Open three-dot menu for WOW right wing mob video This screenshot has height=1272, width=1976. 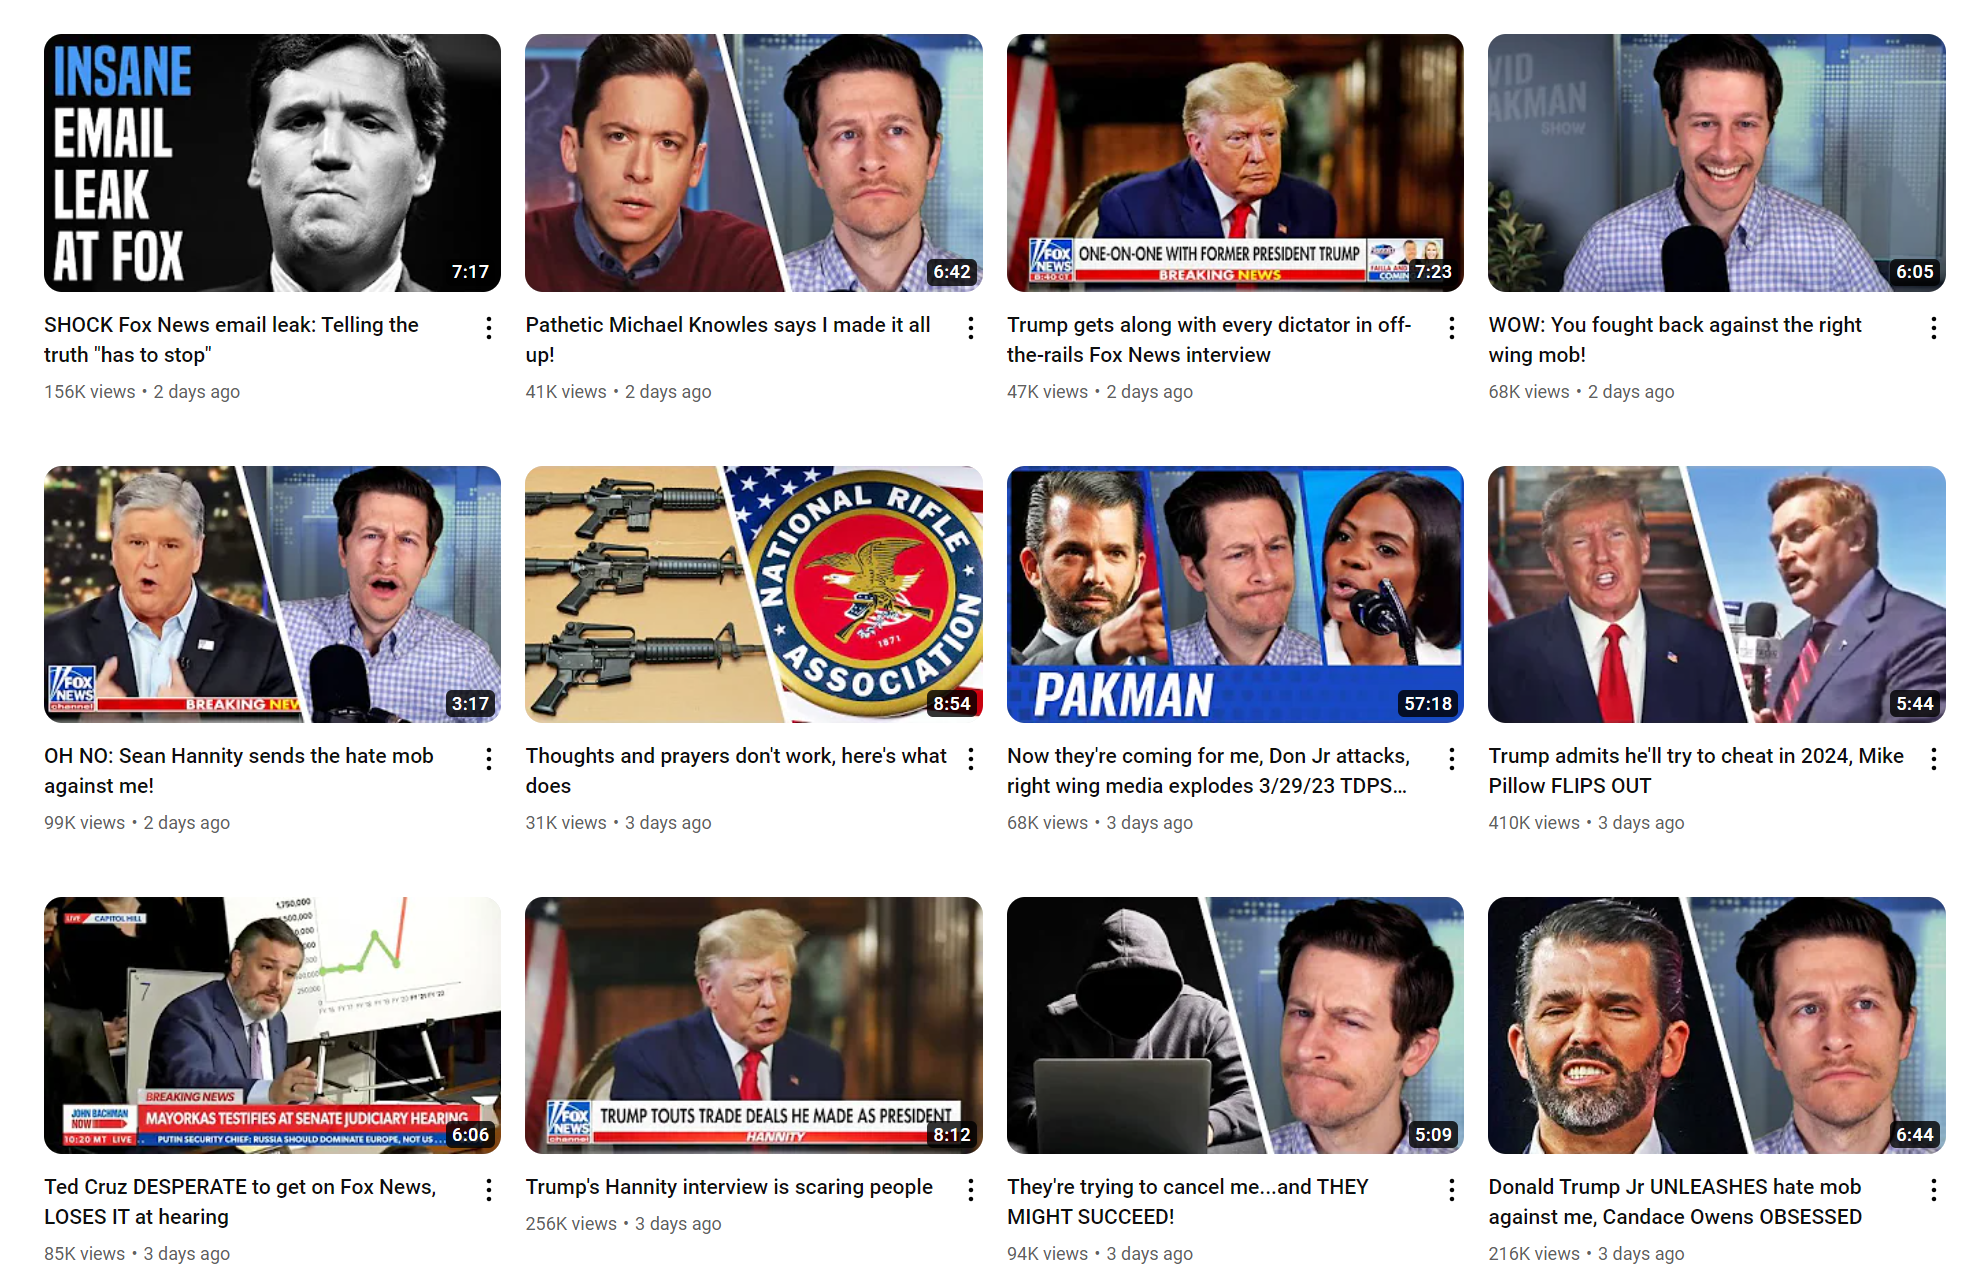click(x=1934, y=328)
